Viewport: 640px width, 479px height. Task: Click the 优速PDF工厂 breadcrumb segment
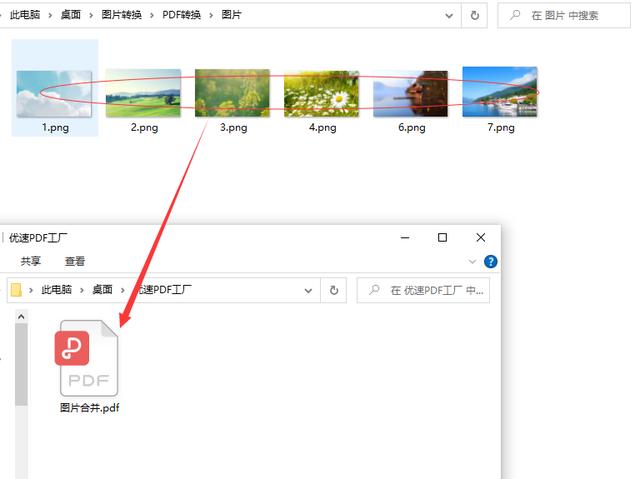pos(162,290)
